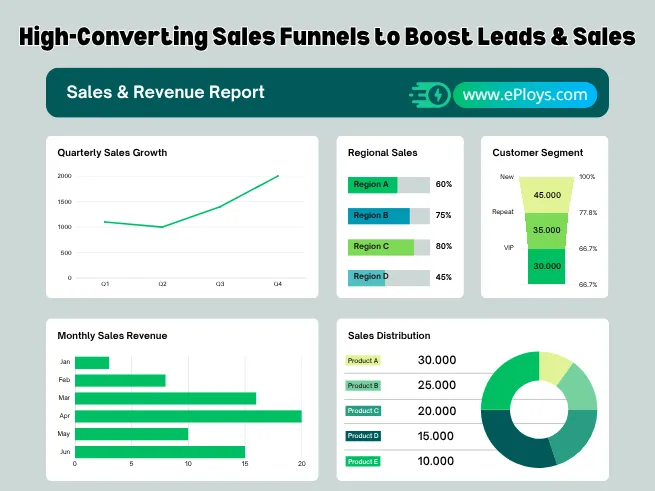This screenshot has width=655, height=491.
Task: Click the Product E legend swatch
Action: 363,461
